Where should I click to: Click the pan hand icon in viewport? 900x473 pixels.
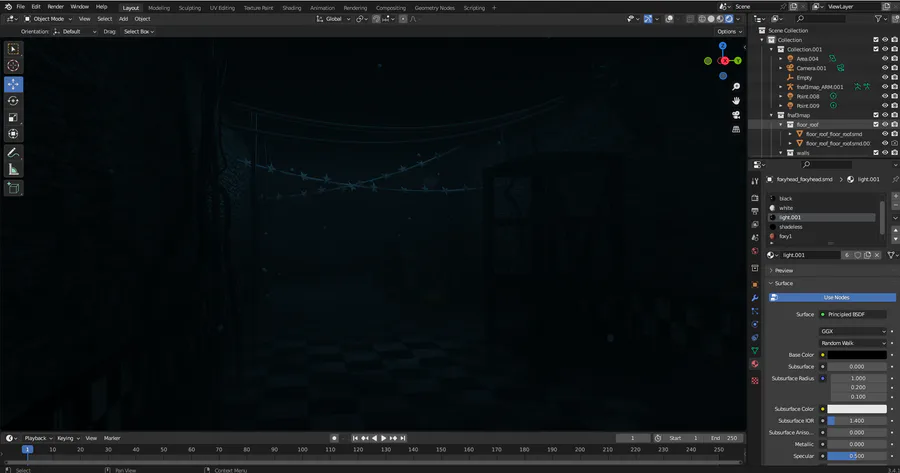coord(736,101)
